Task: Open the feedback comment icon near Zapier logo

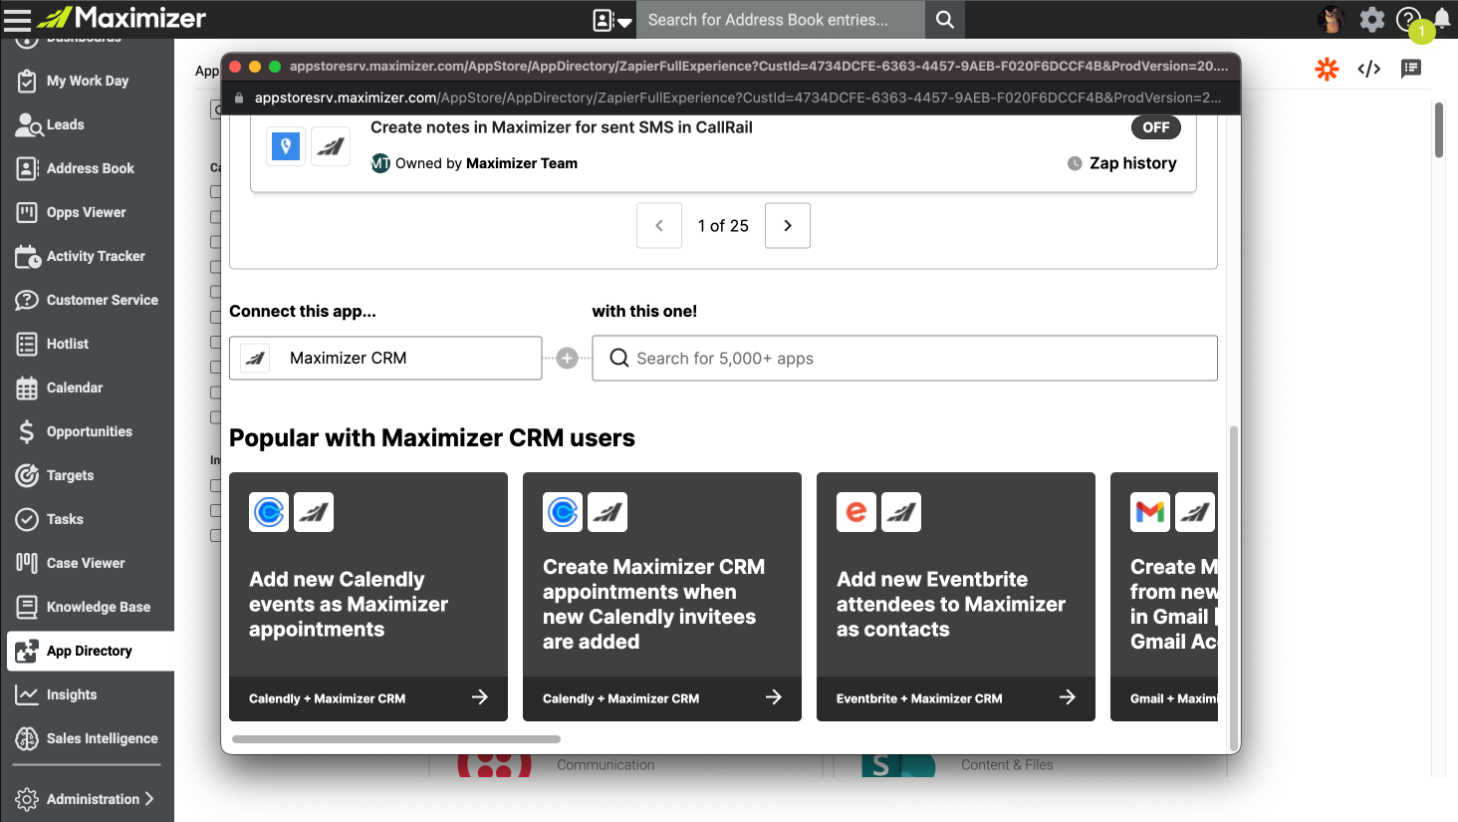Action: coord(1412,69)
